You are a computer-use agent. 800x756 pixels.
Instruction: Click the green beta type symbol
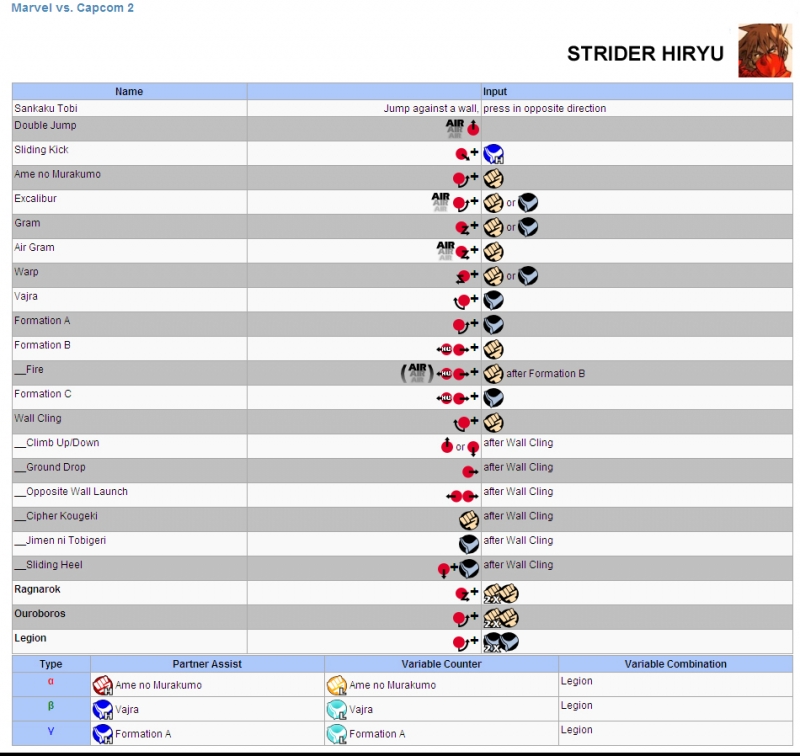(x=51, y=706)
